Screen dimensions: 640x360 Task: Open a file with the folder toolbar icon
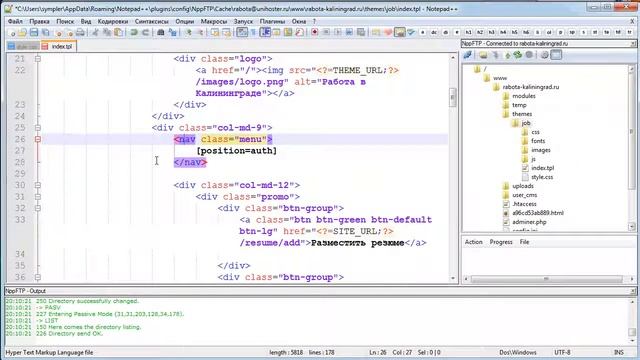[x=22, y=32]
